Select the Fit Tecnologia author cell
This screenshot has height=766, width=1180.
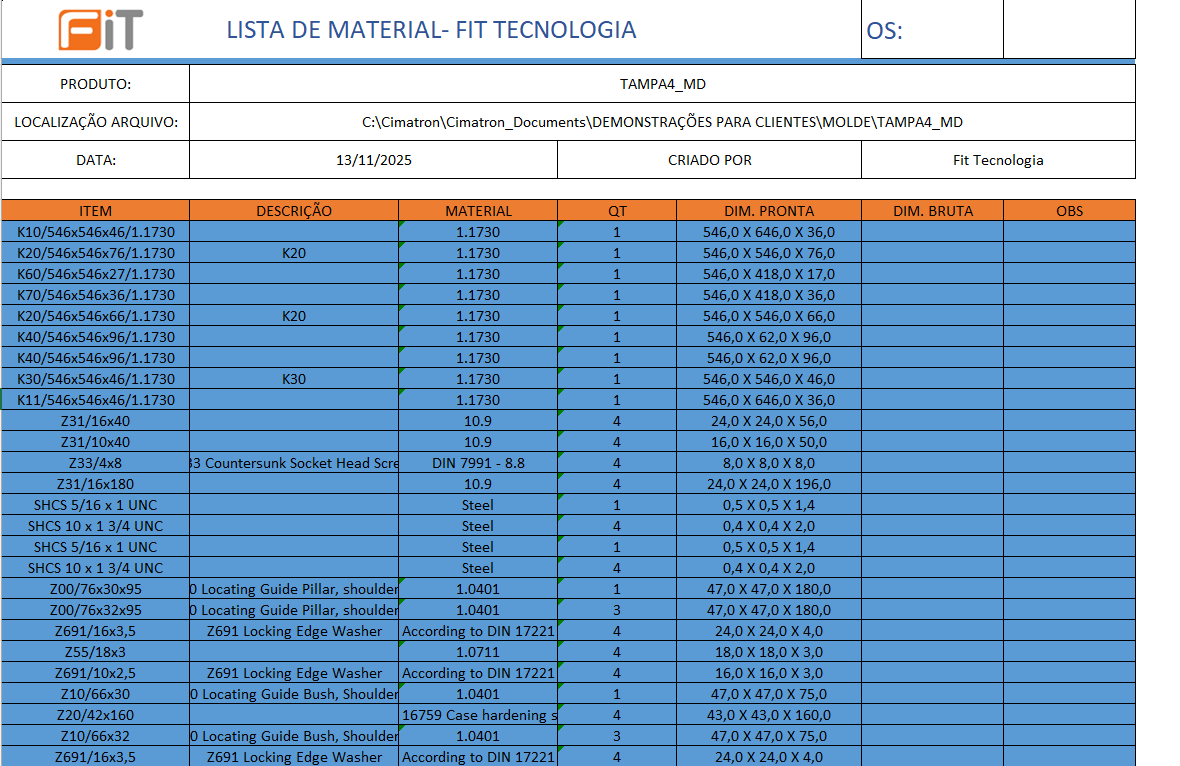[998, 160]
